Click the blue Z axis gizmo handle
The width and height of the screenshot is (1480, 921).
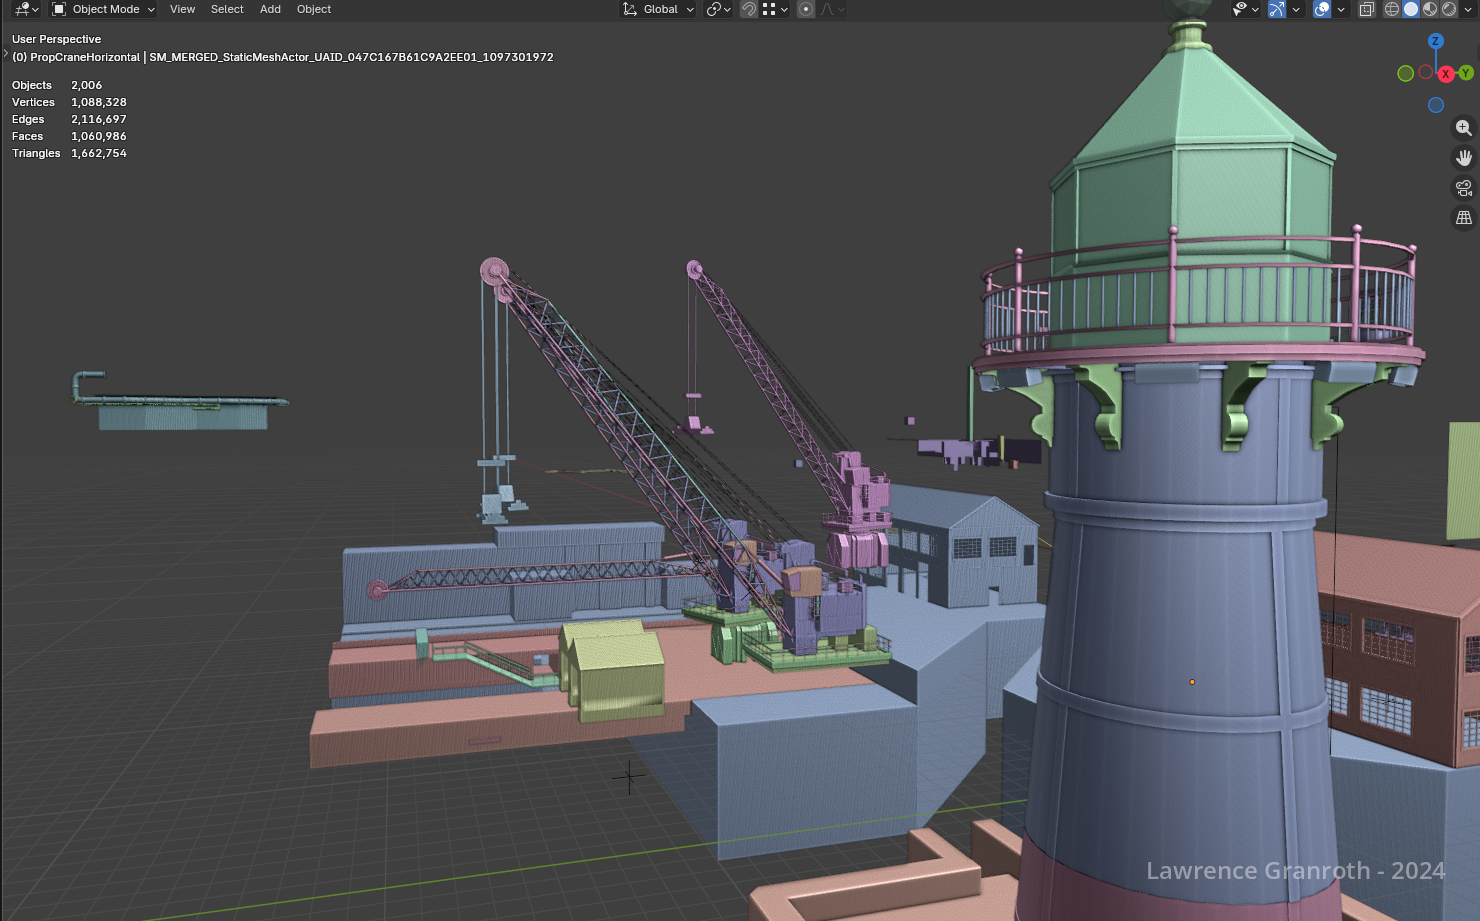1435,41
